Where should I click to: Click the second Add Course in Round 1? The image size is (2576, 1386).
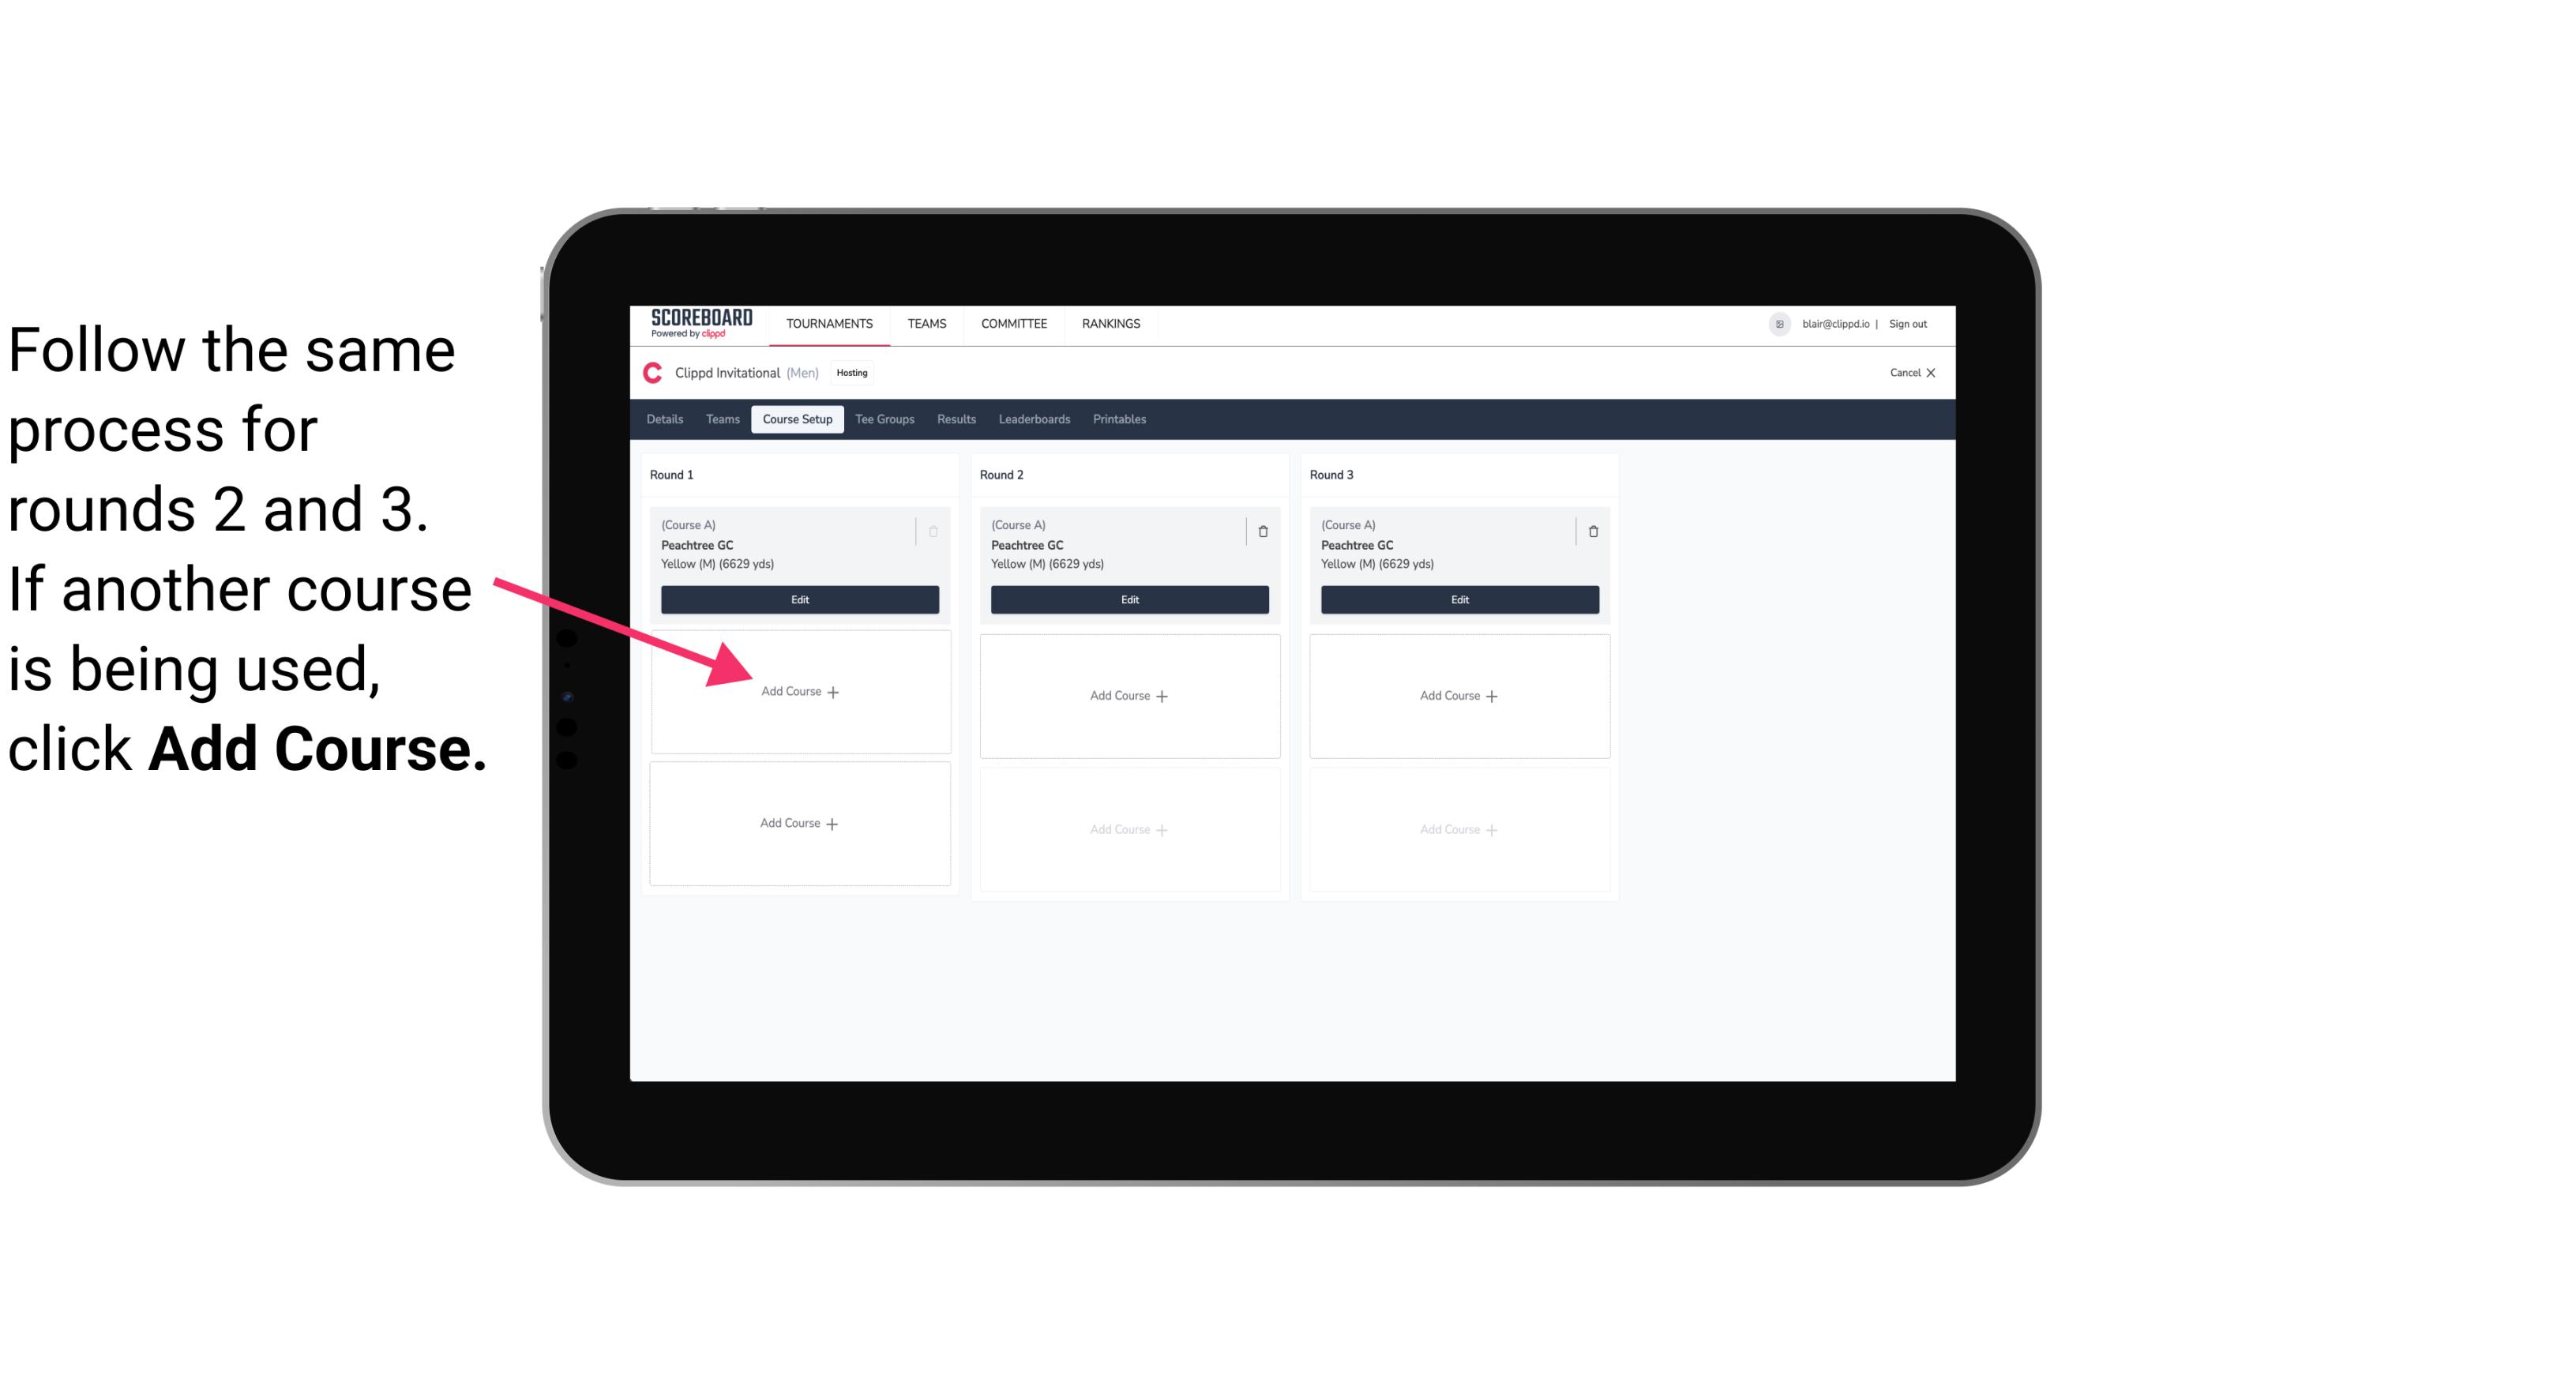pos(797,823)
